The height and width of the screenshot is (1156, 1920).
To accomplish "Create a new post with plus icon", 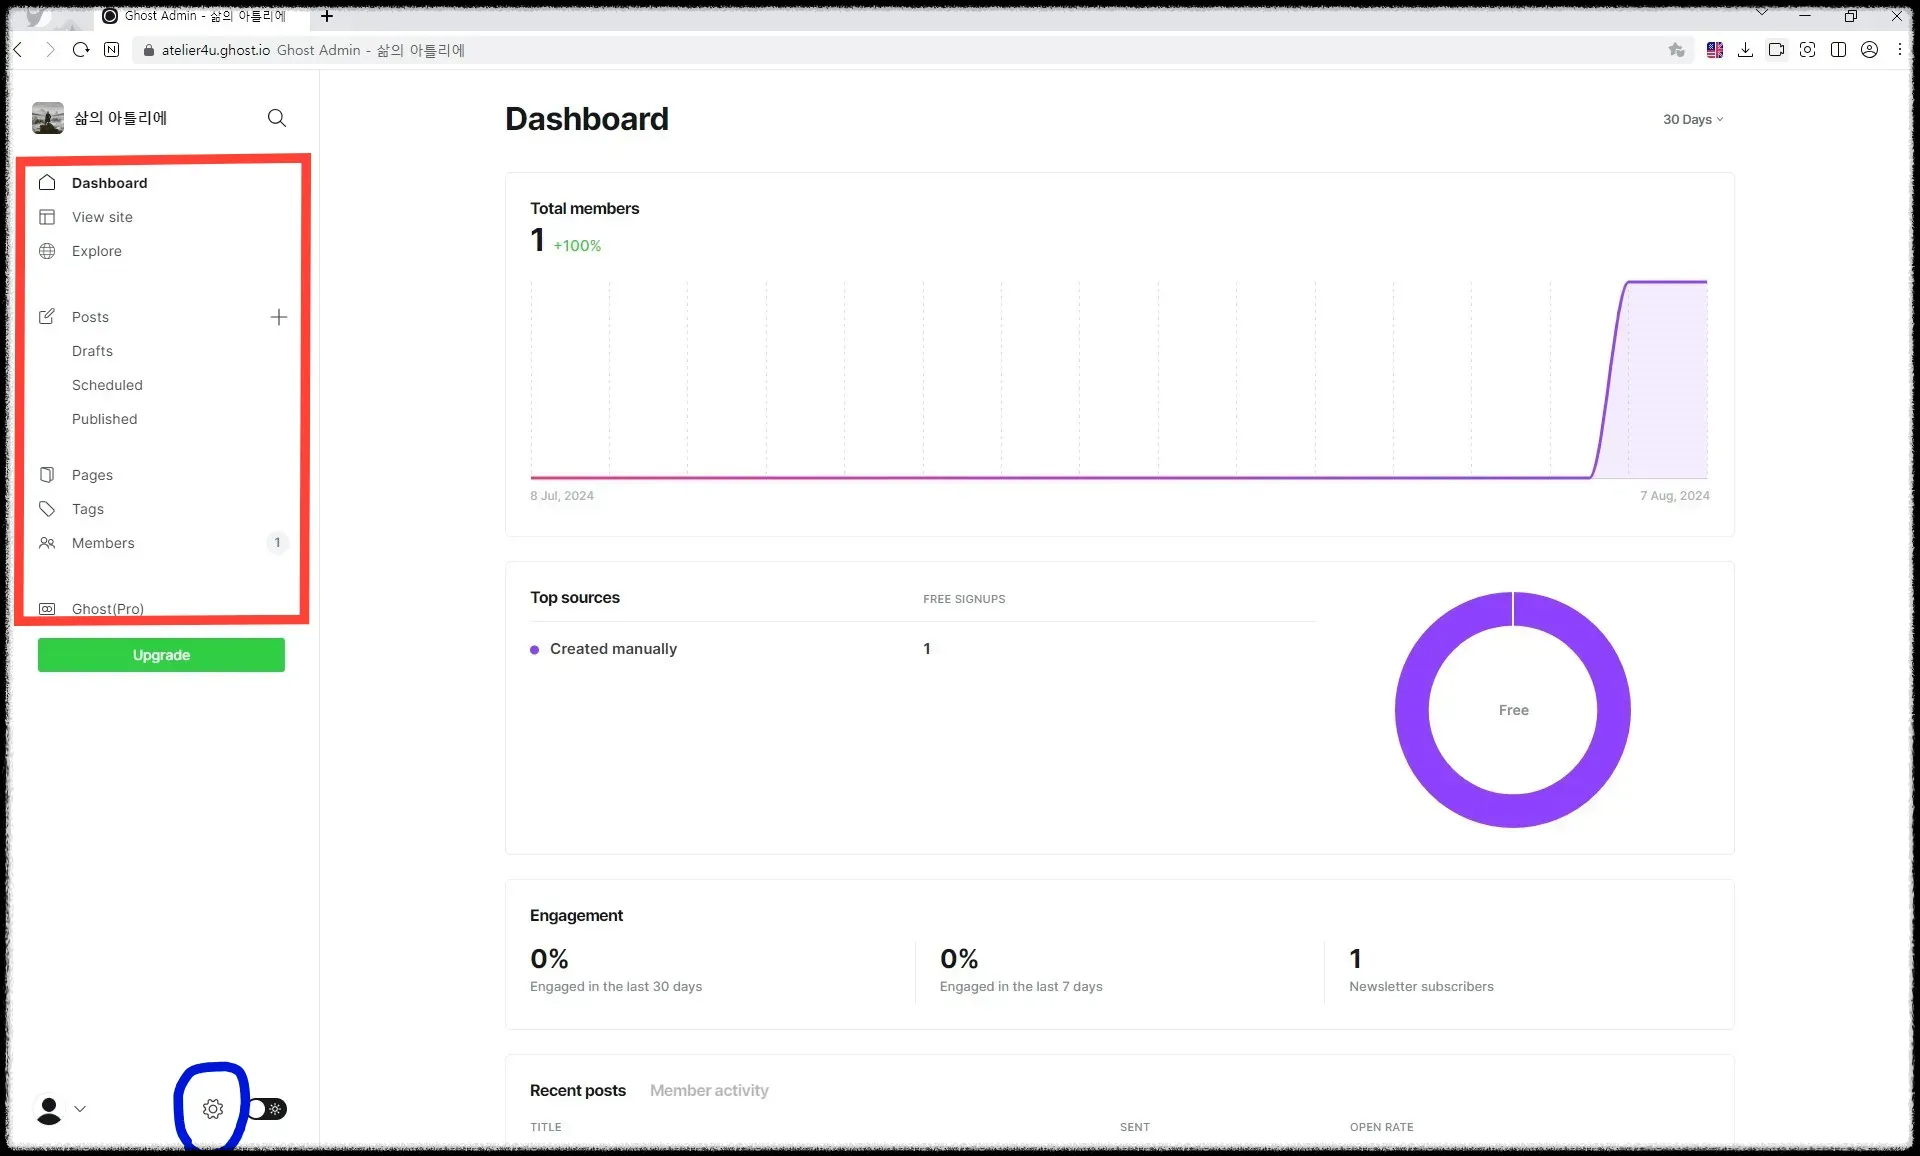I will (279, 317).
